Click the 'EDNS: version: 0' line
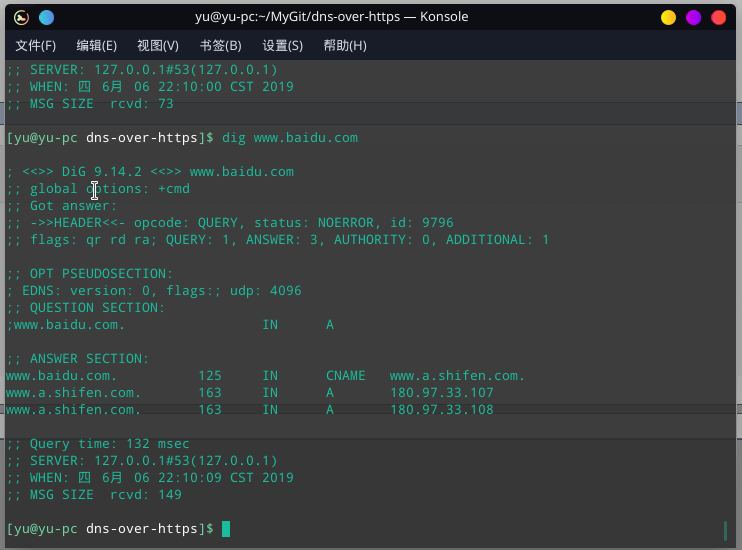The width and height of the screenshot is (742, 550). pos(154,291)
